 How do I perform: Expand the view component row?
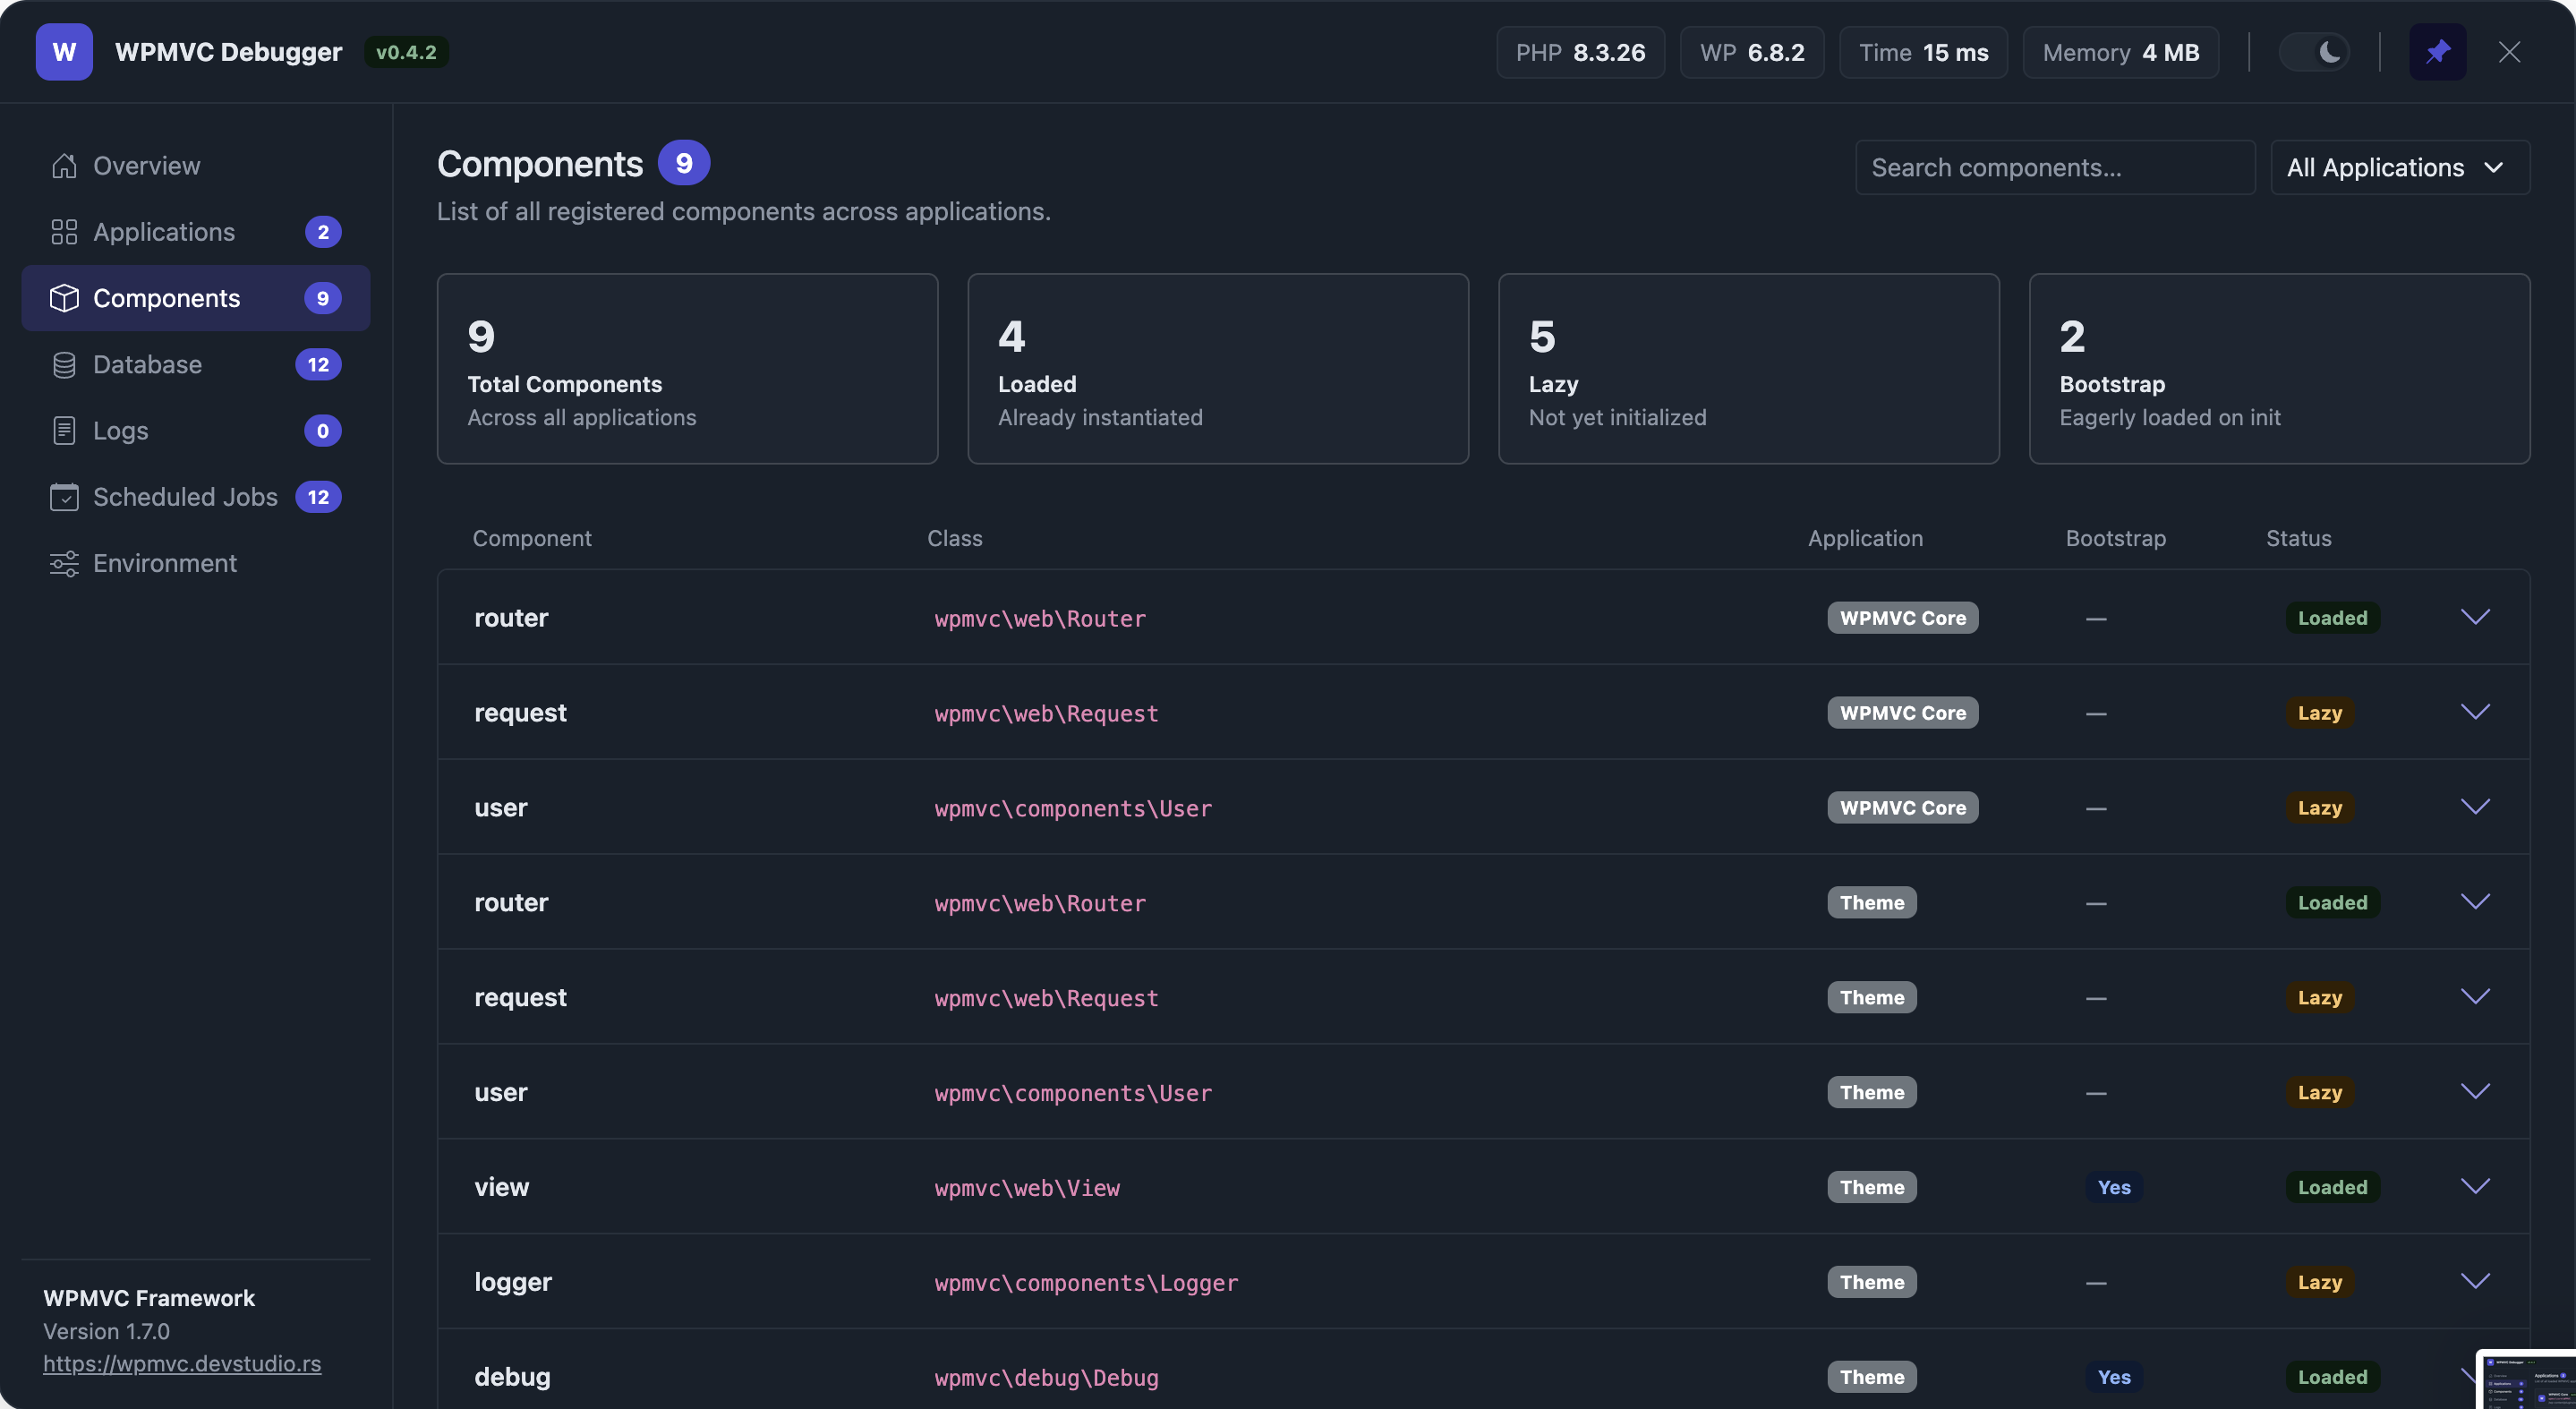pyautogui.click(x=2475, y=1187)
